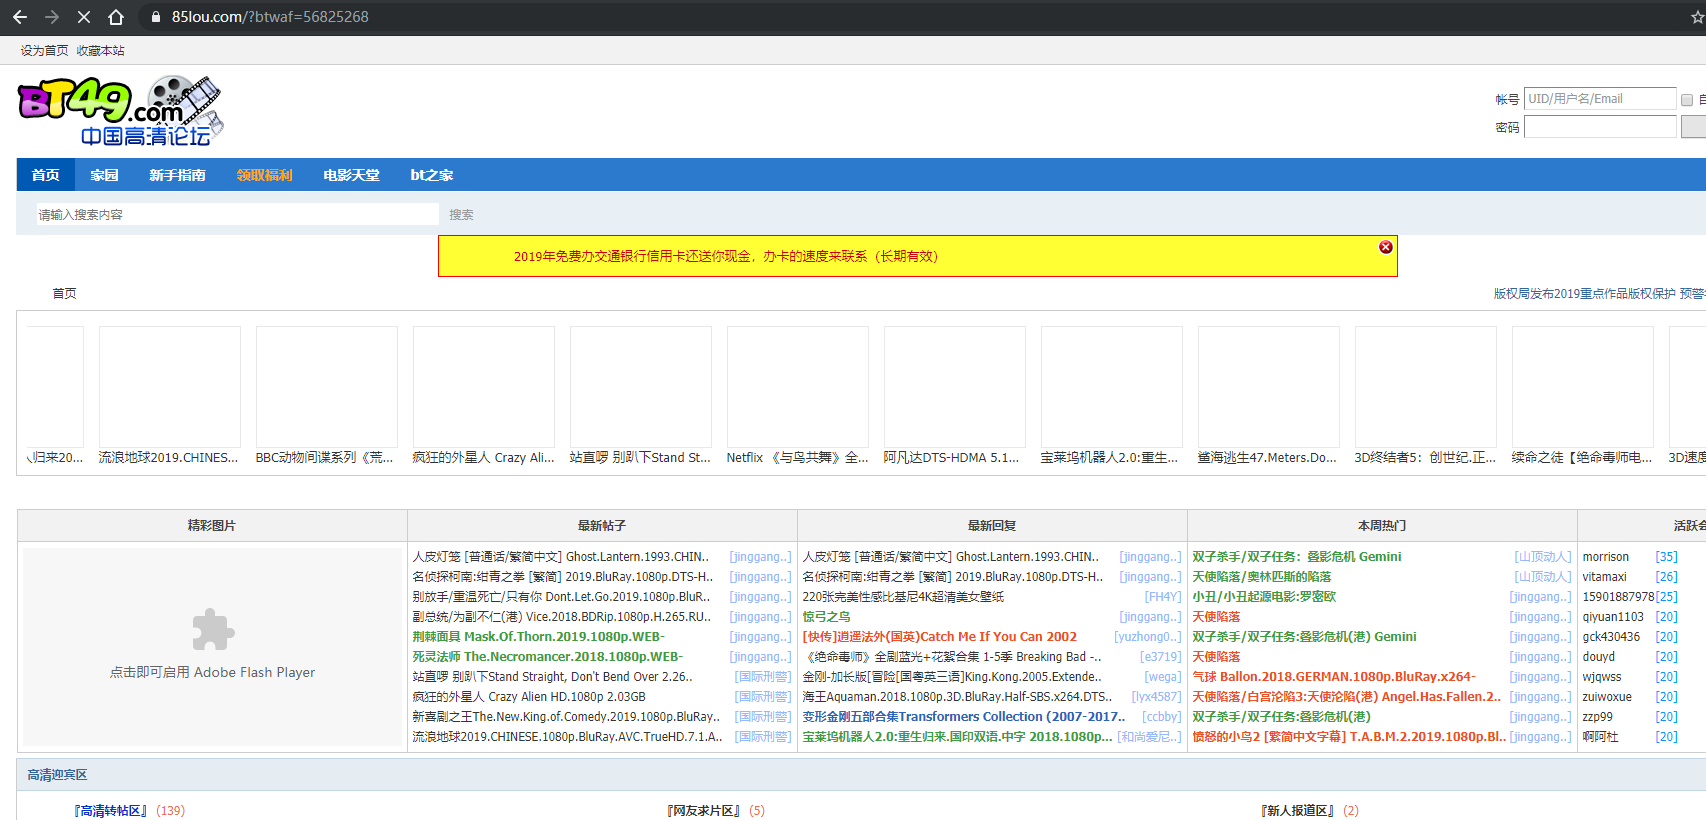Select the 最新帖子 column header

[x=602, y=525]
